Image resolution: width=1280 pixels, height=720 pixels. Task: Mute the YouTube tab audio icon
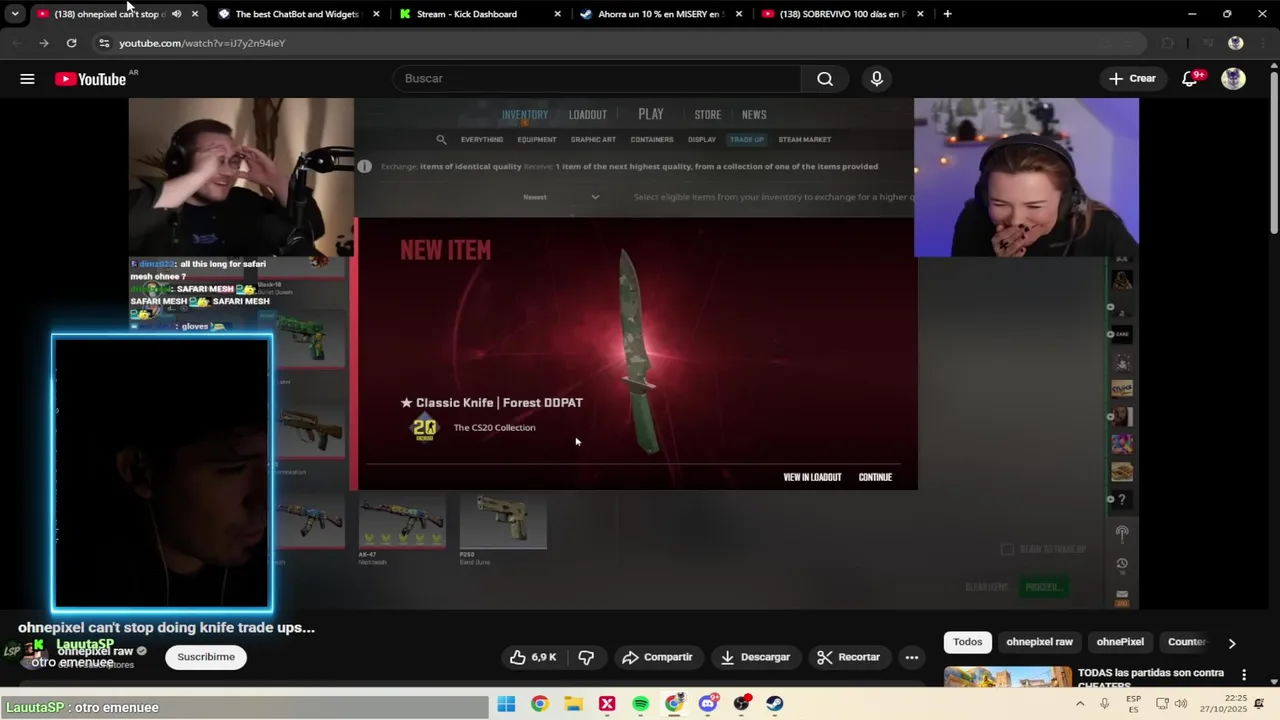point(176,14)
